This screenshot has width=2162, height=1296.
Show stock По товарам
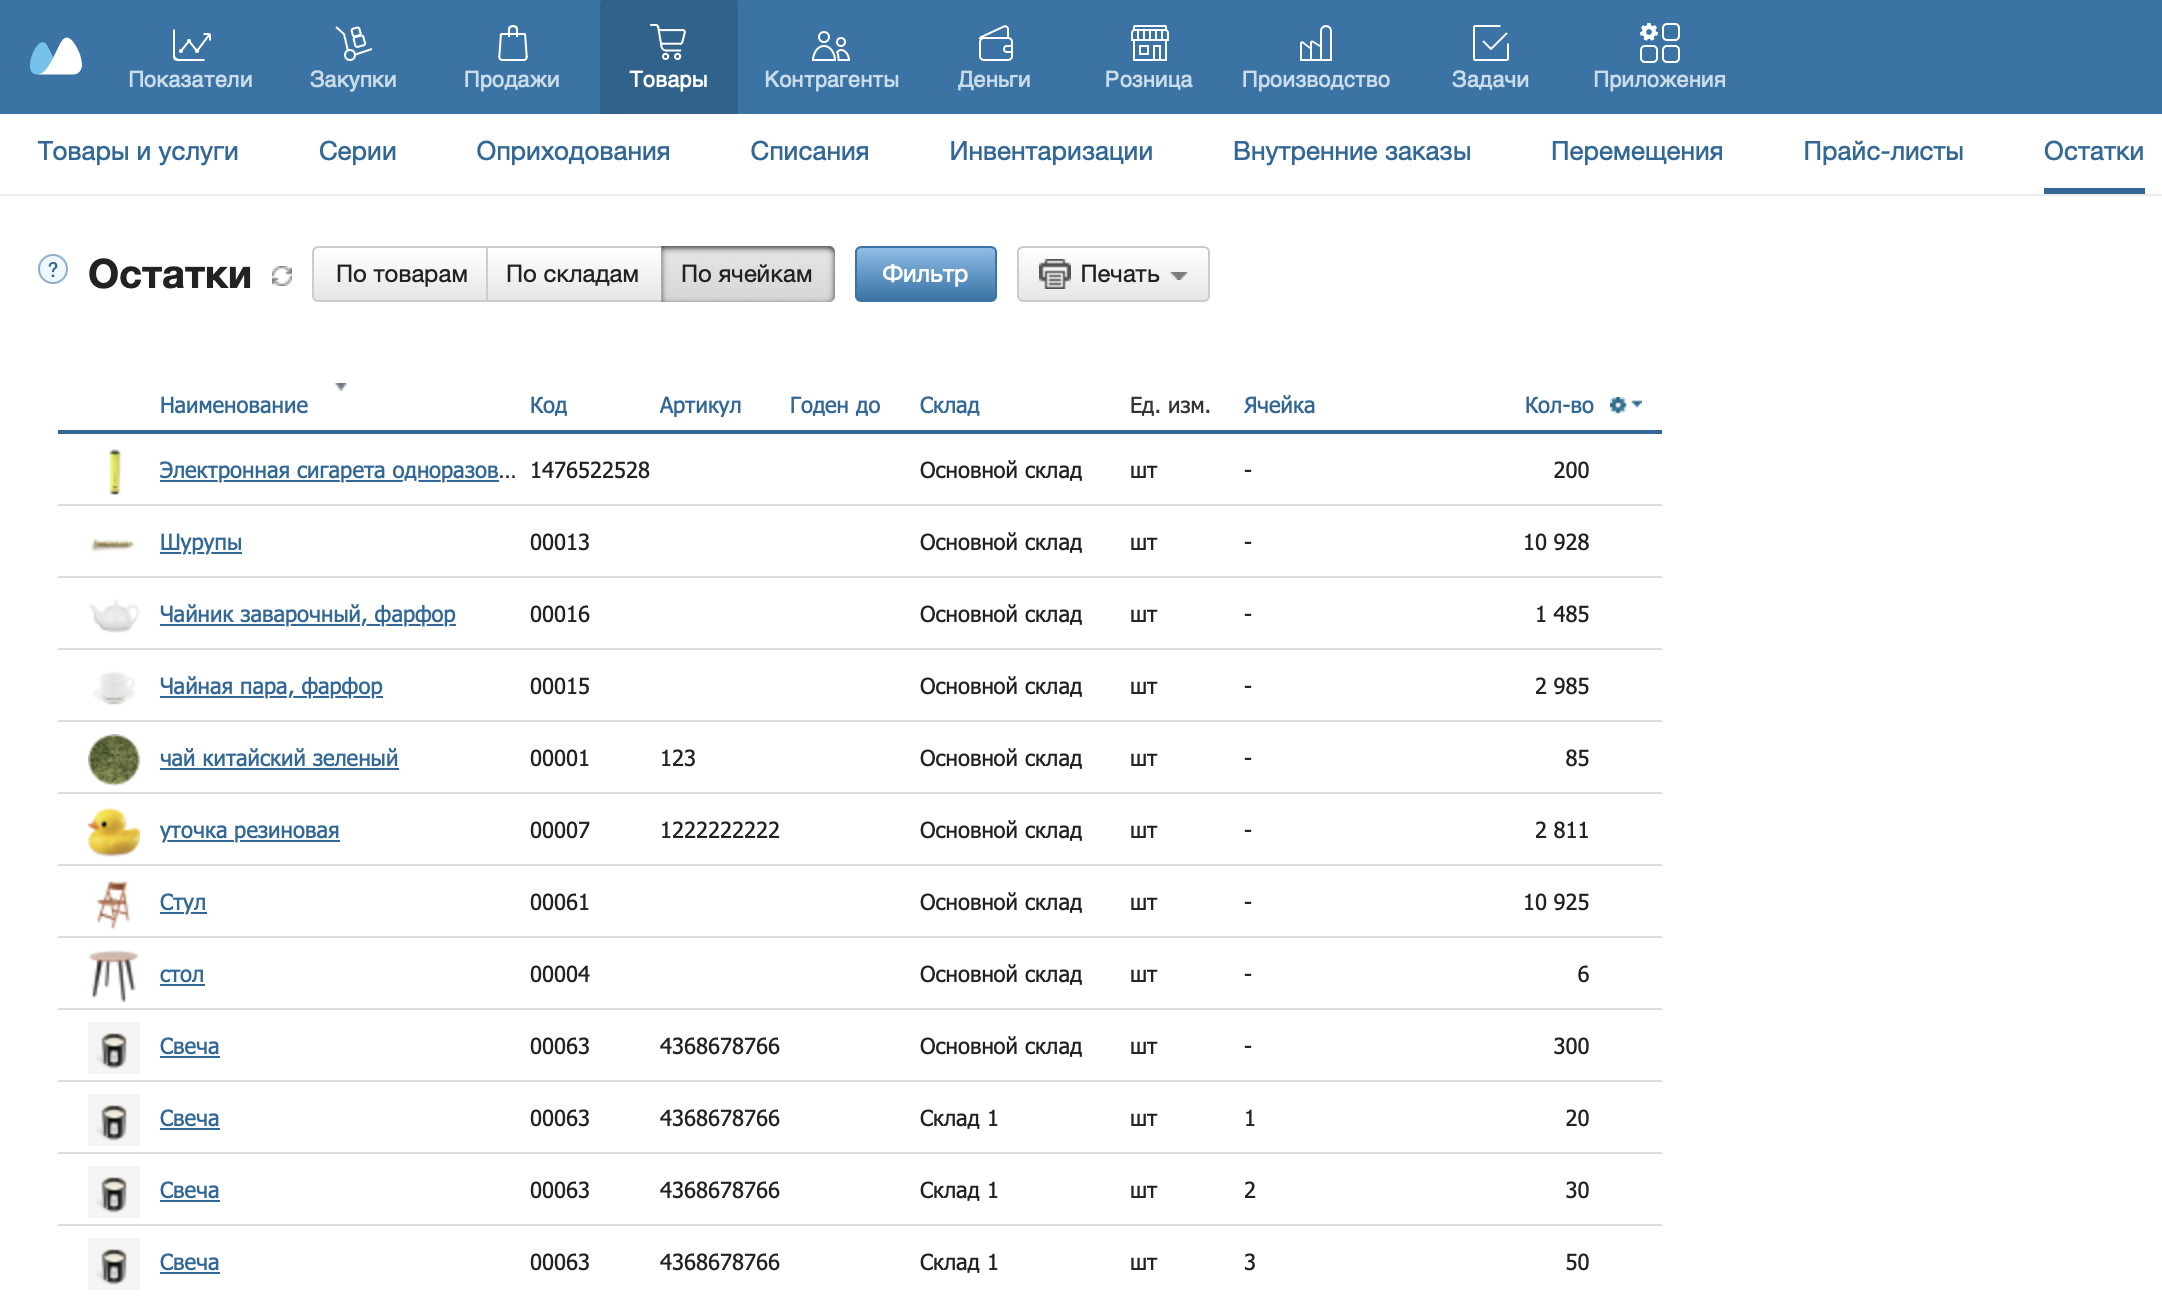(x=401, y=274)
